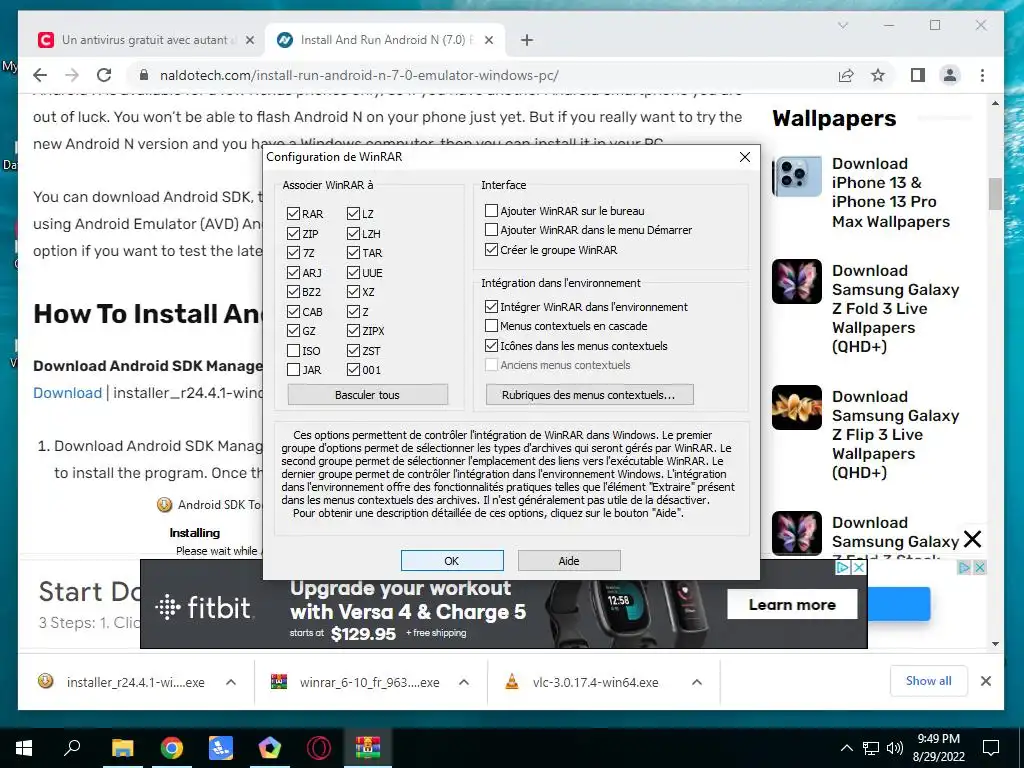
Task: Switch to Chrome in the taskbar
Action: (x=172, y=747)
